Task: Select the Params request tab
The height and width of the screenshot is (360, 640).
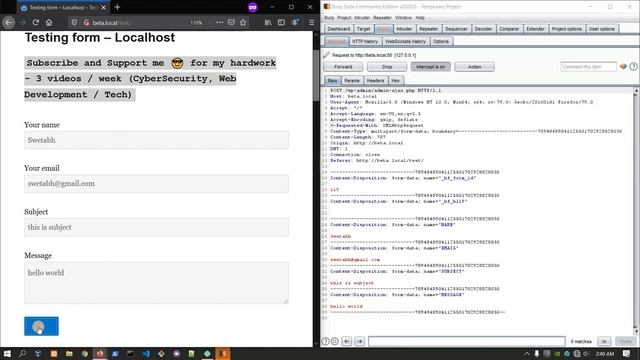Action: pos(351,80)
